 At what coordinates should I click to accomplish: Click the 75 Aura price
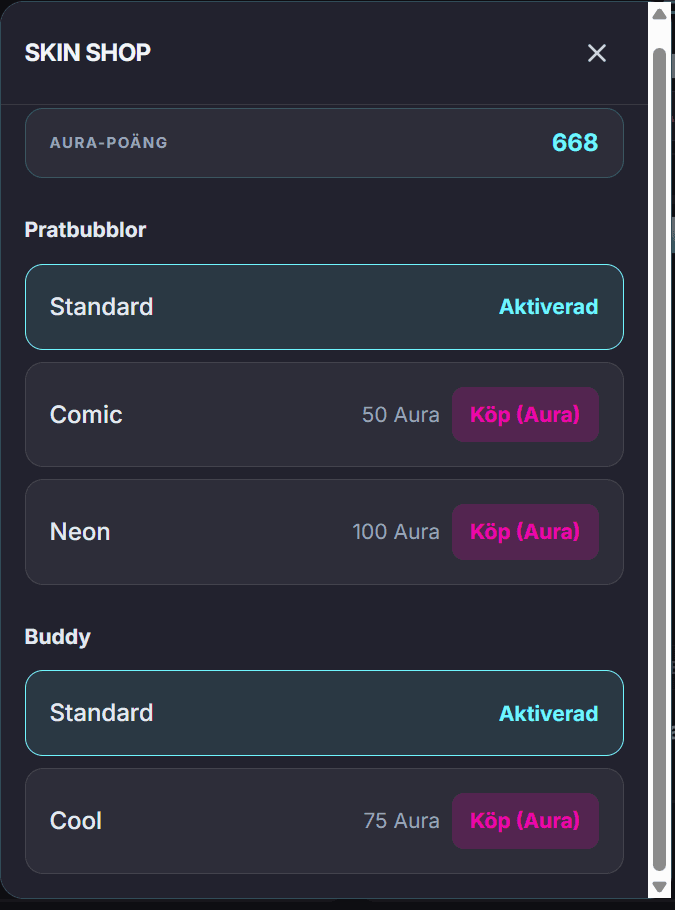[401, 821]
